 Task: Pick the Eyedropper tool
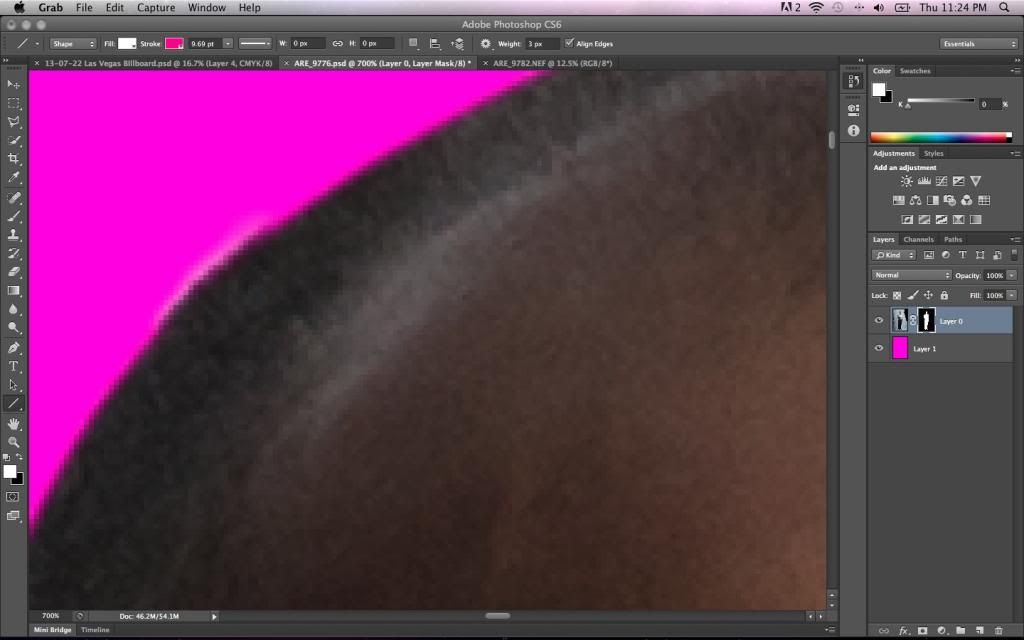tap(13, 177)
